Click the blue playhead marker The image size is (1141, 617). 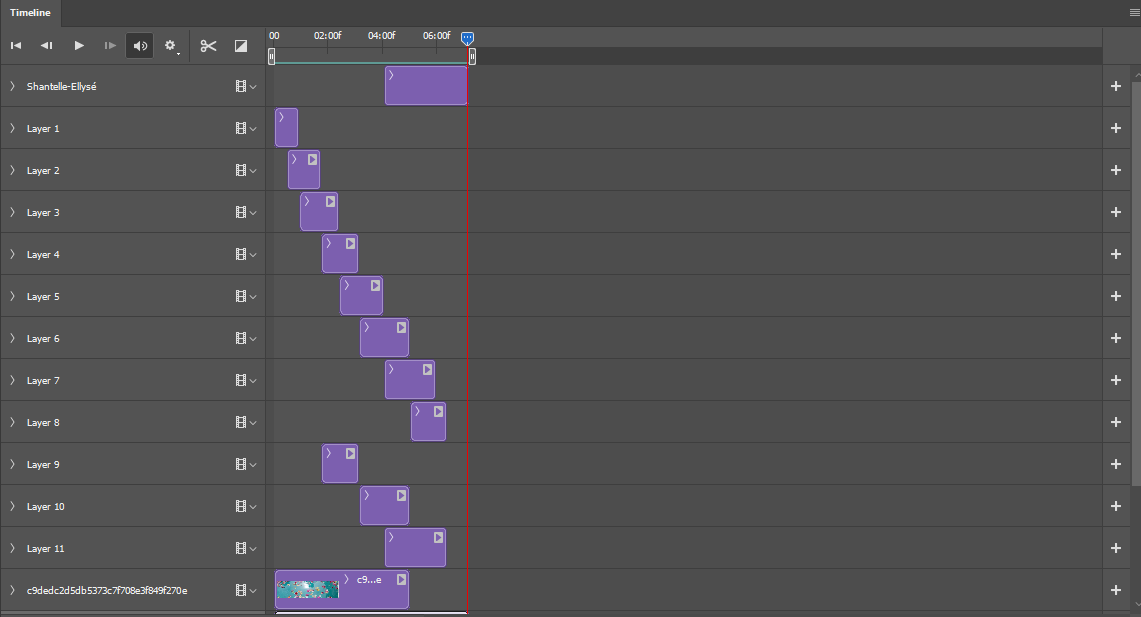click(467, 37)
